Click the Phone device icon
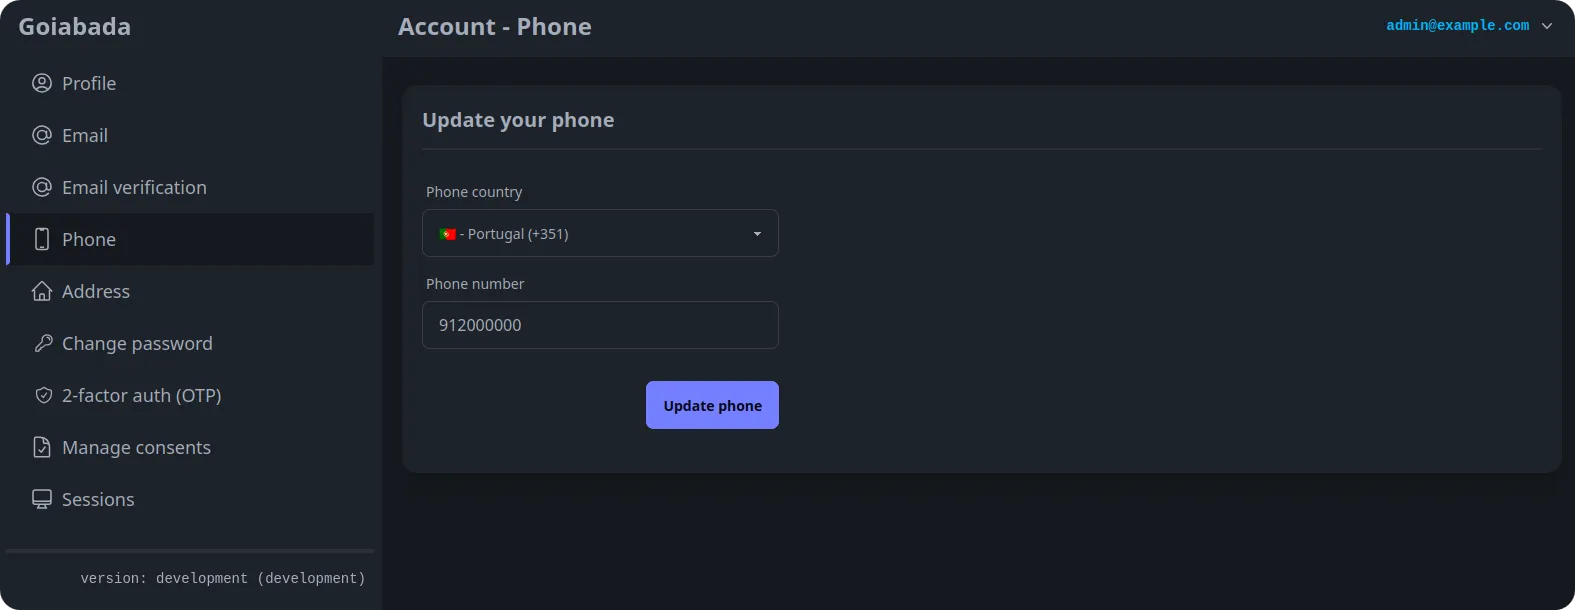Screen dimensions: 1575x610 42,239
